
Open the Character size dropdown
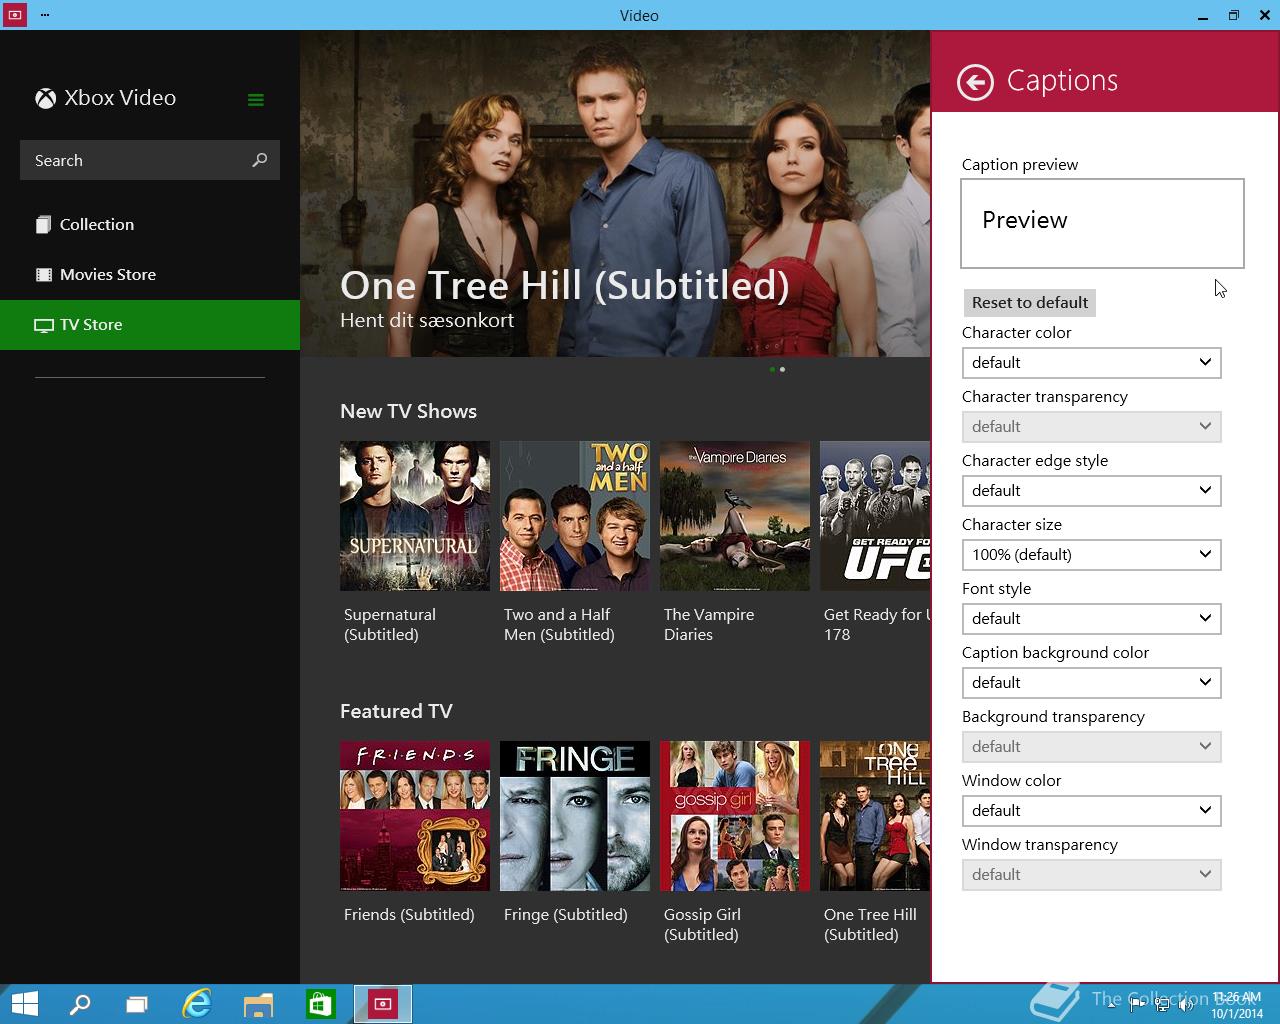pos(1091,554)
